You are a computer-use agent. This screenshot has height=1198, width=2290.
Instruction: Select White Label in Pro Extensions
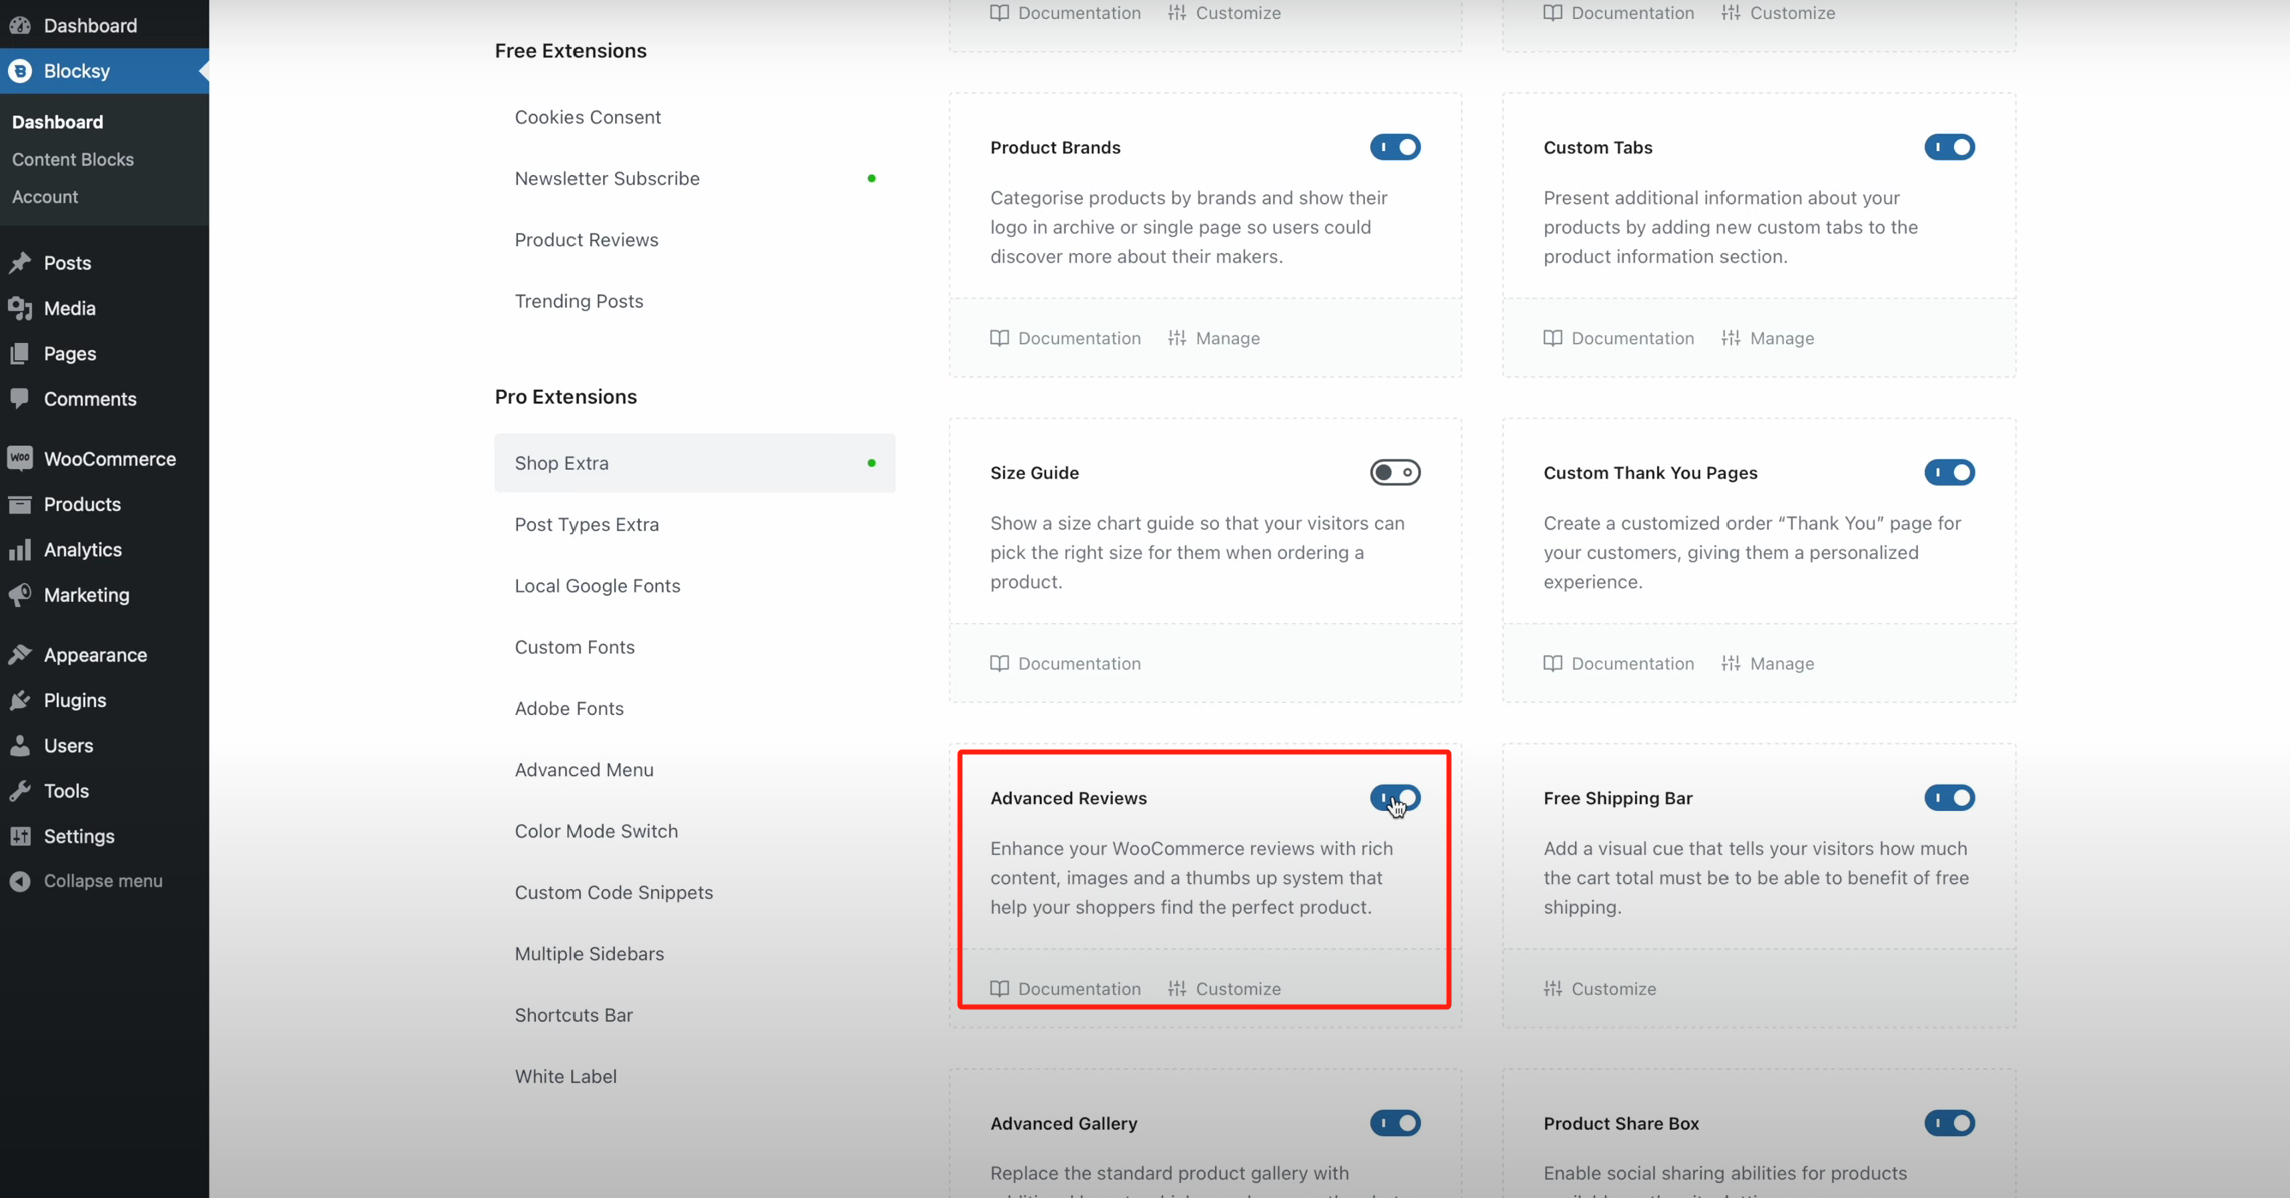coord(565,1076)
